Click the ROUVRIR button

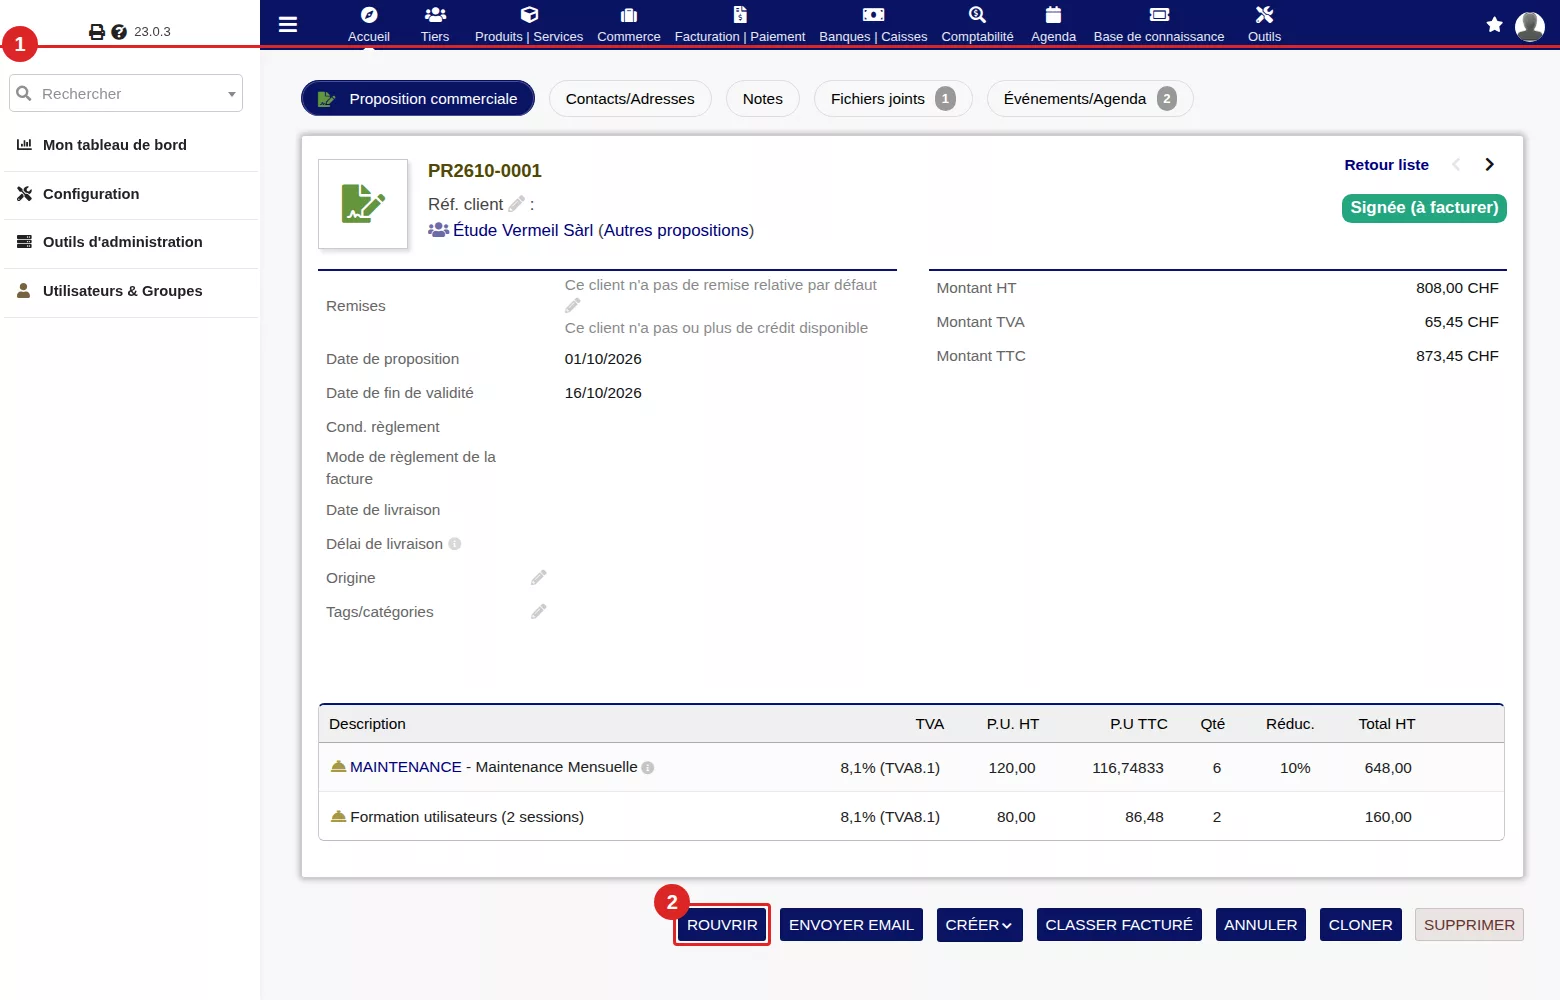tap(722, 925)
